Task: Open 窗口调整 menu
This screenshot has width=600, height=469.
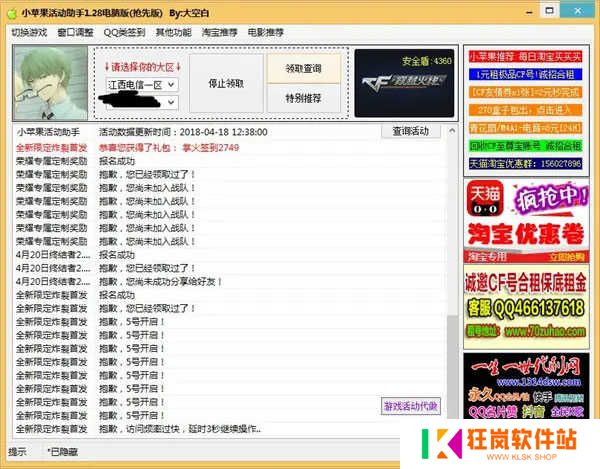Action: click(x=76, y=32)
